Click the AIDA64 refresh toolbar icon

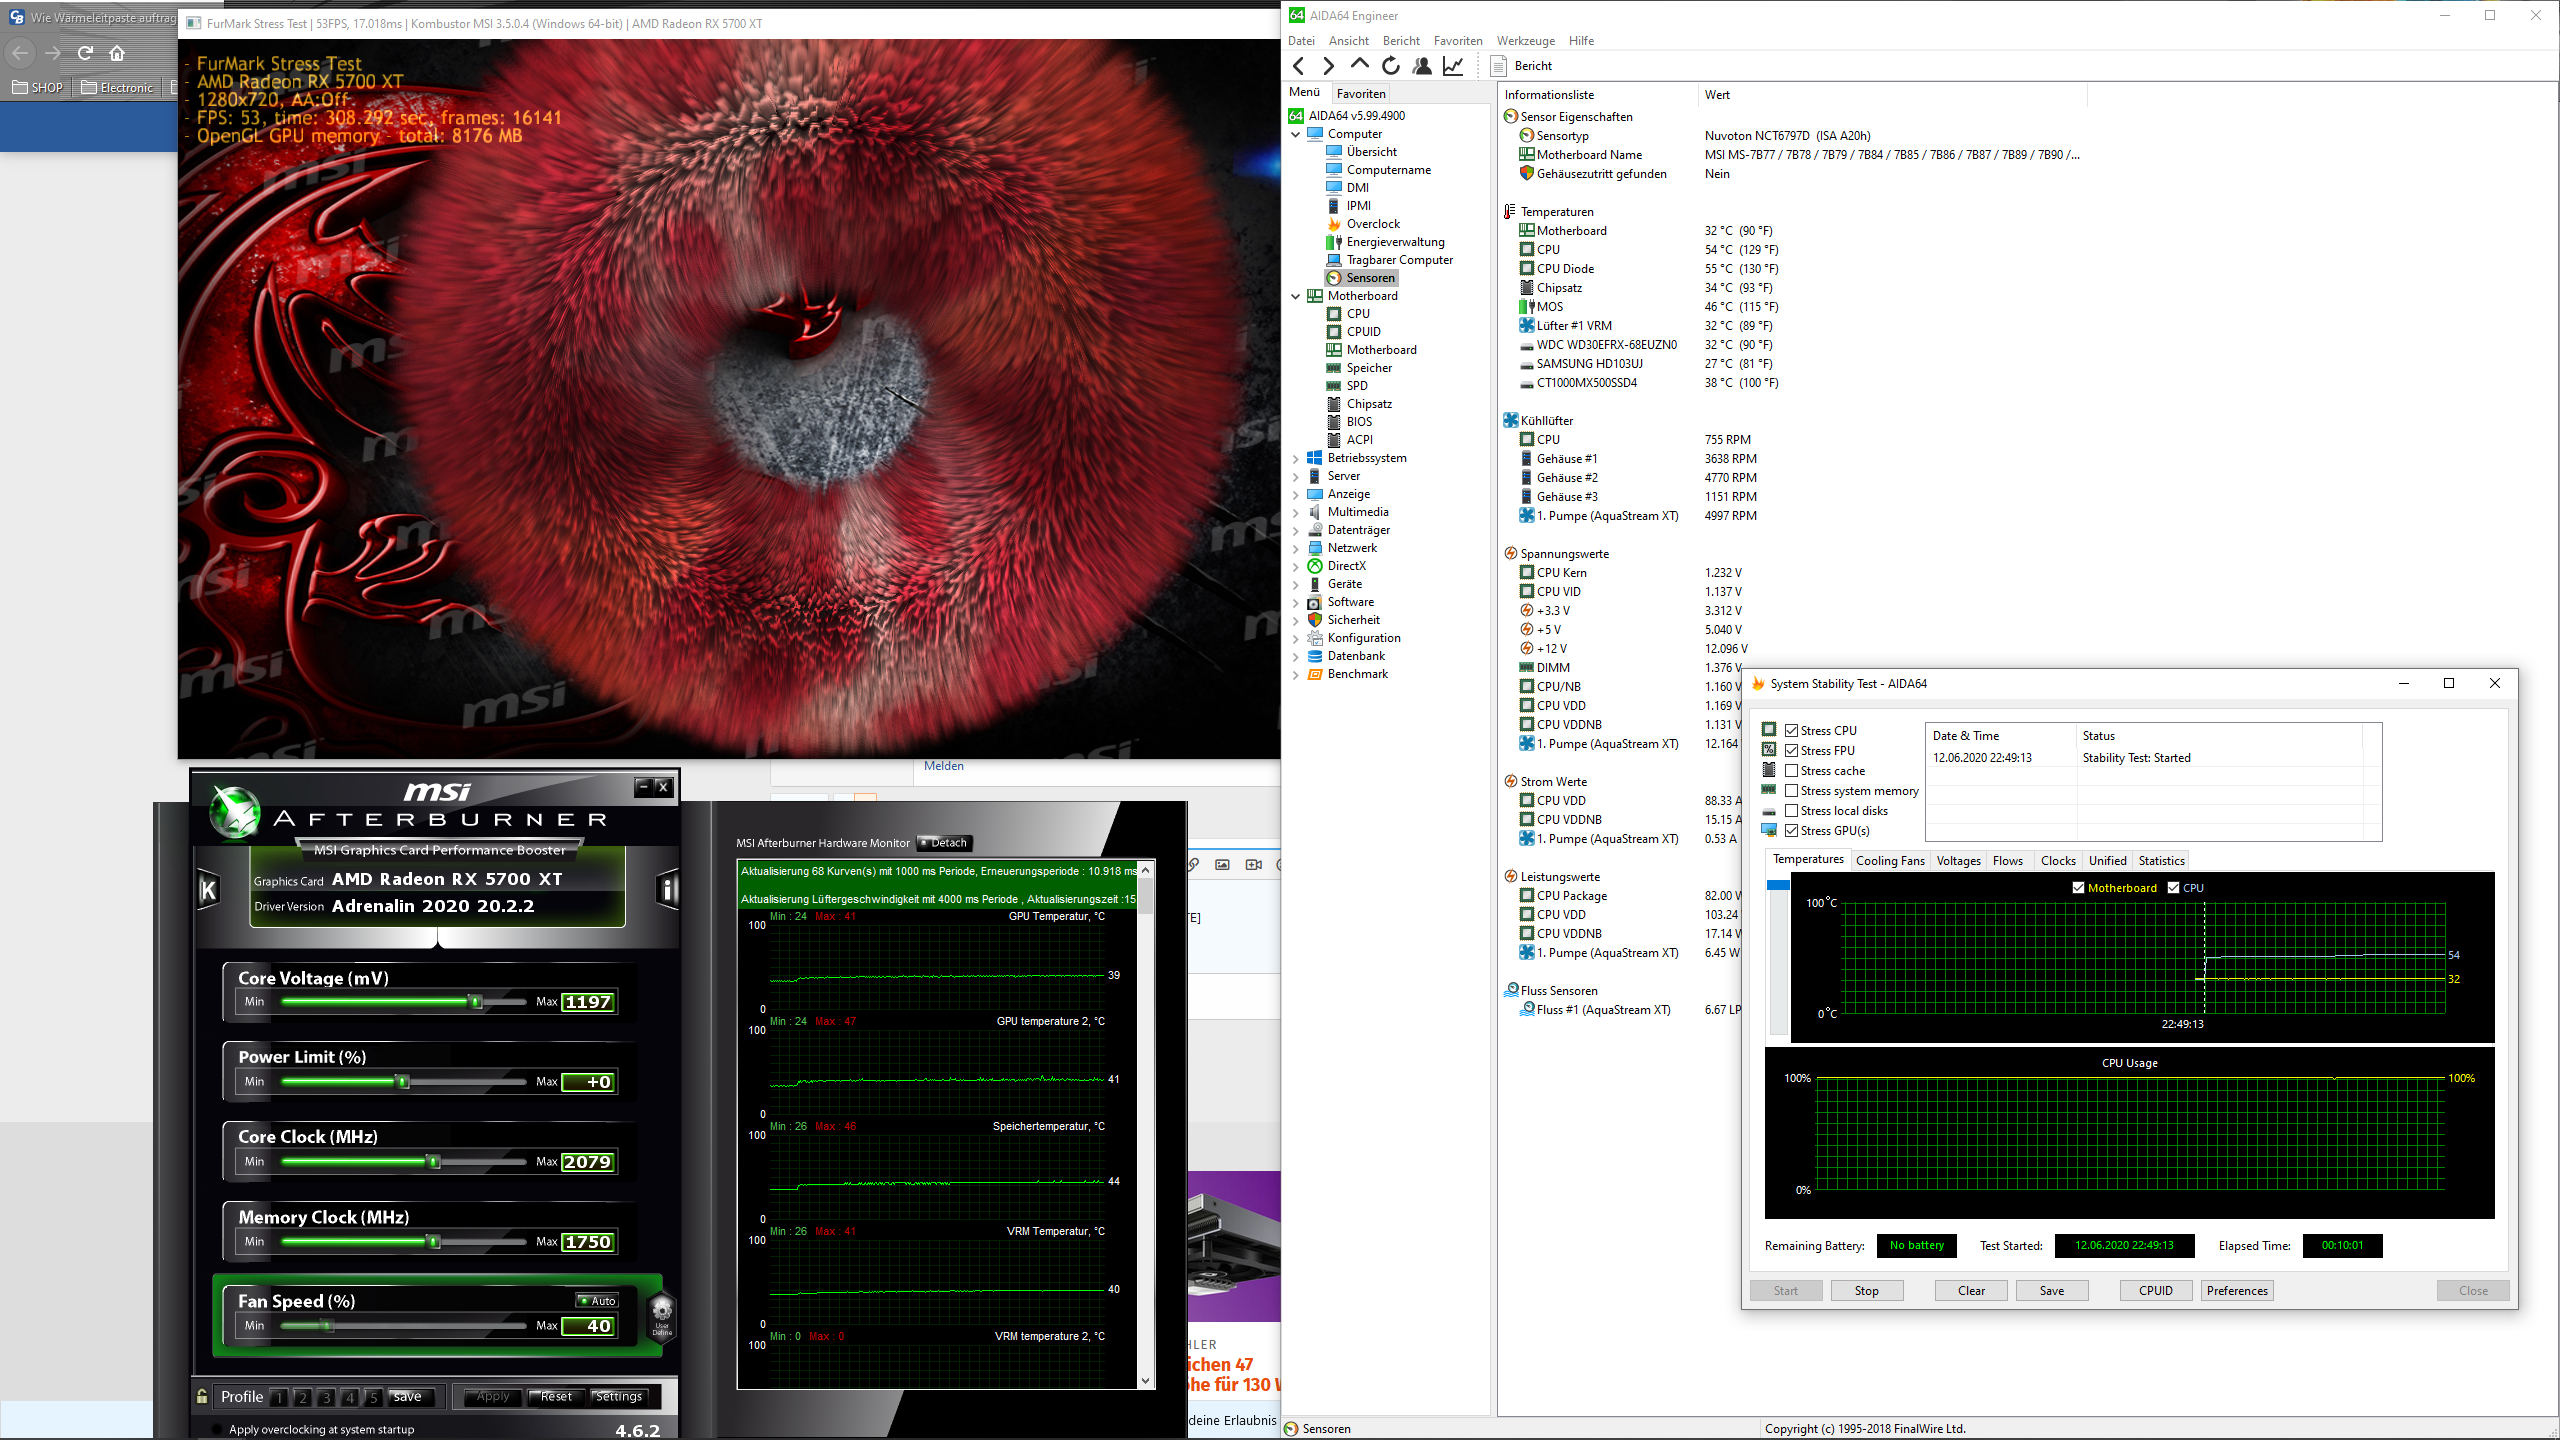pos(1390,66)
